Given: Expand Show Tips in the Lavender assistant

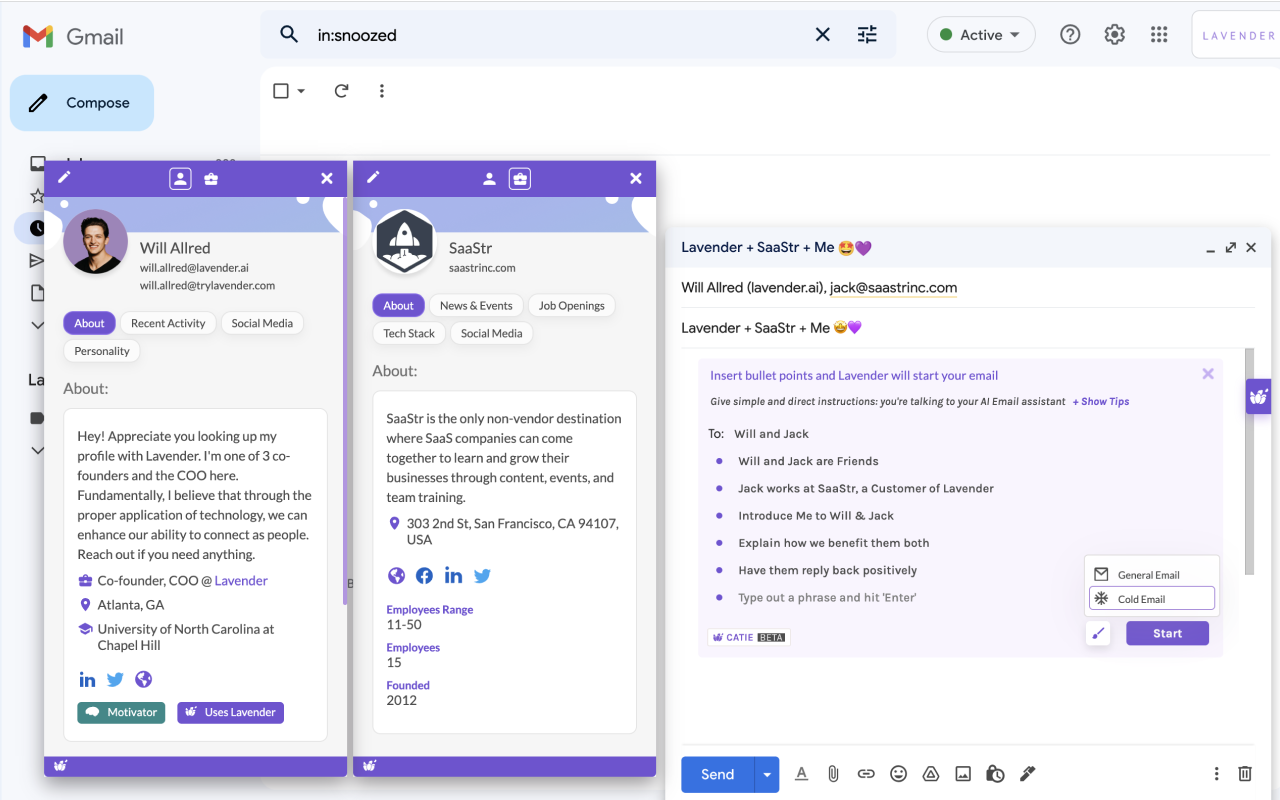Looking at the screenshot, I should point(1101,402).
